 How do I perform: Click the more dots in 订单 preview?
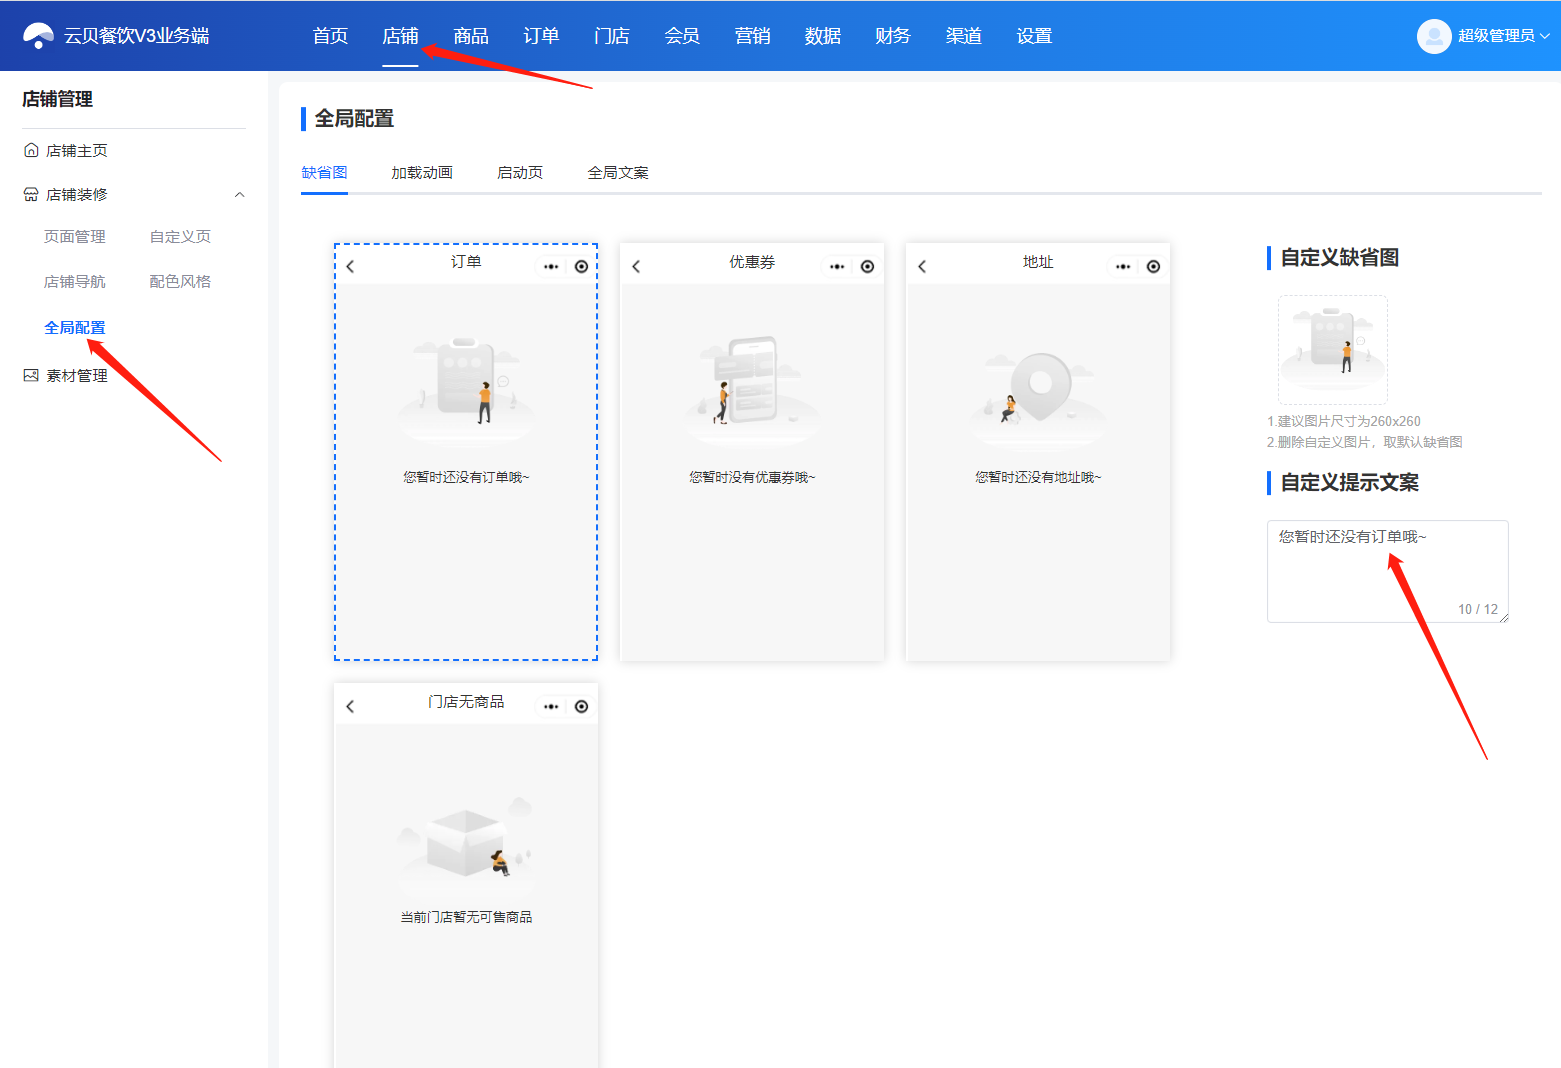point(551,266)
